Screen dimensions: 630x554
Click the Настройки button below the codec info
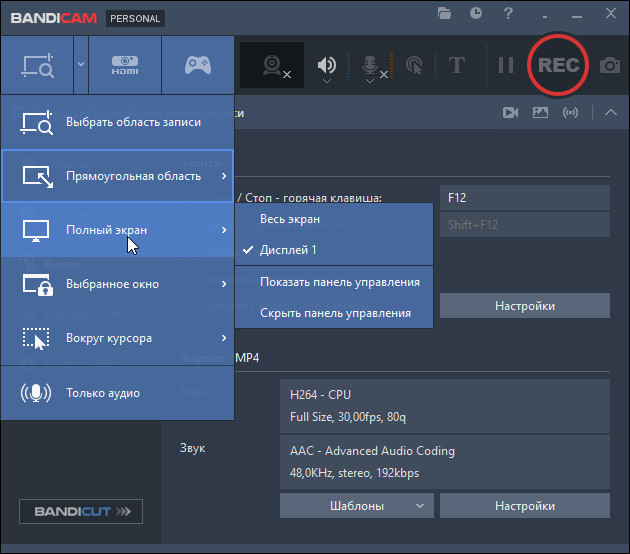click(x=524, y=506)
